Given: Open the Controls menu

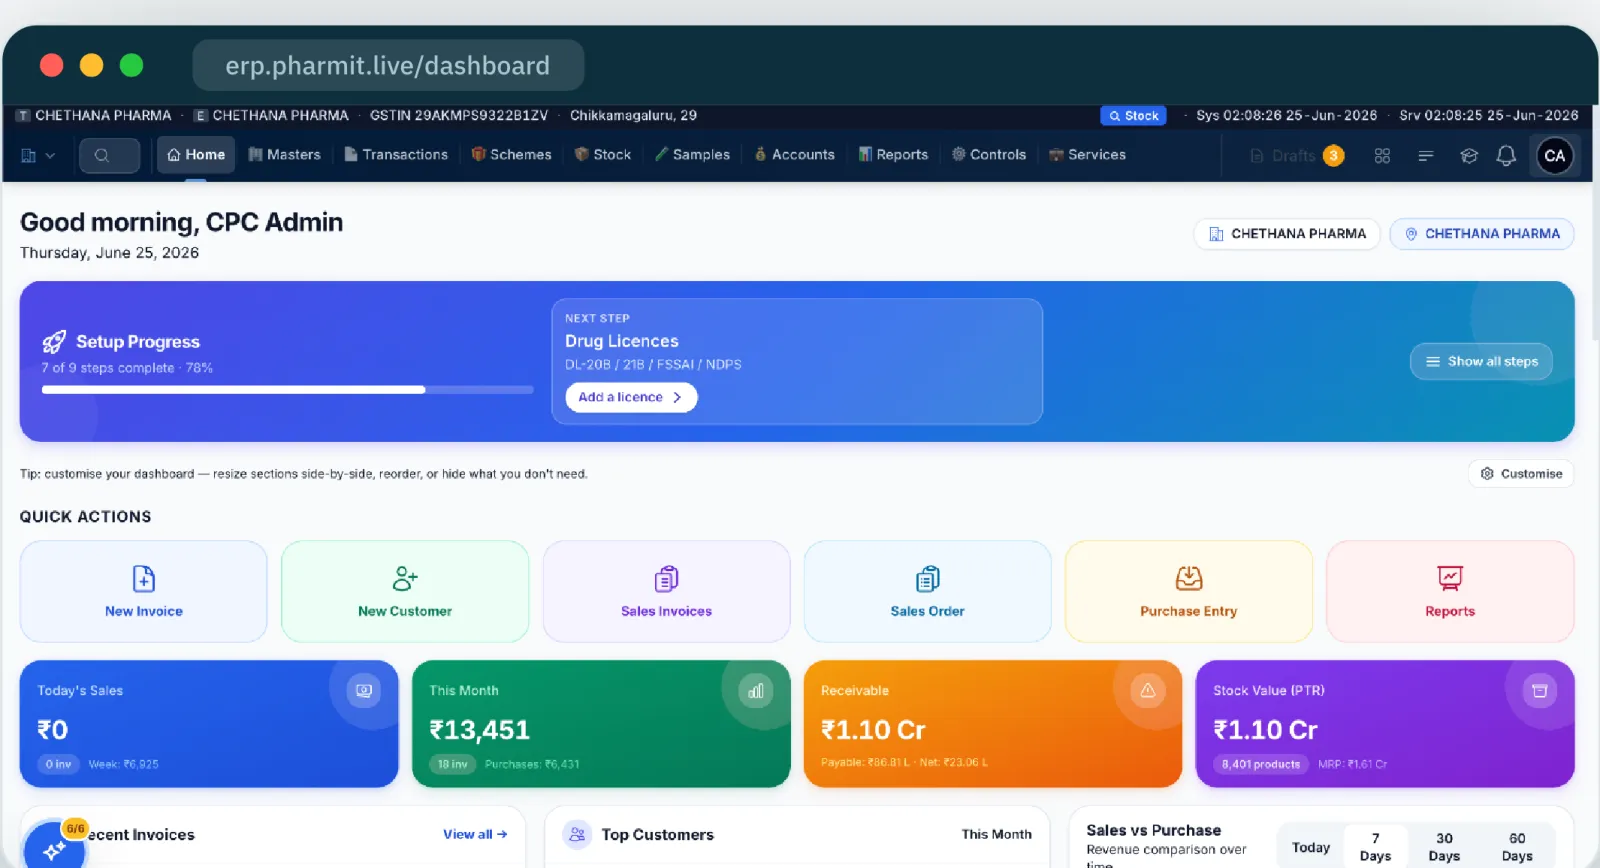Looking at the screenshot, I should coord(989,155).
